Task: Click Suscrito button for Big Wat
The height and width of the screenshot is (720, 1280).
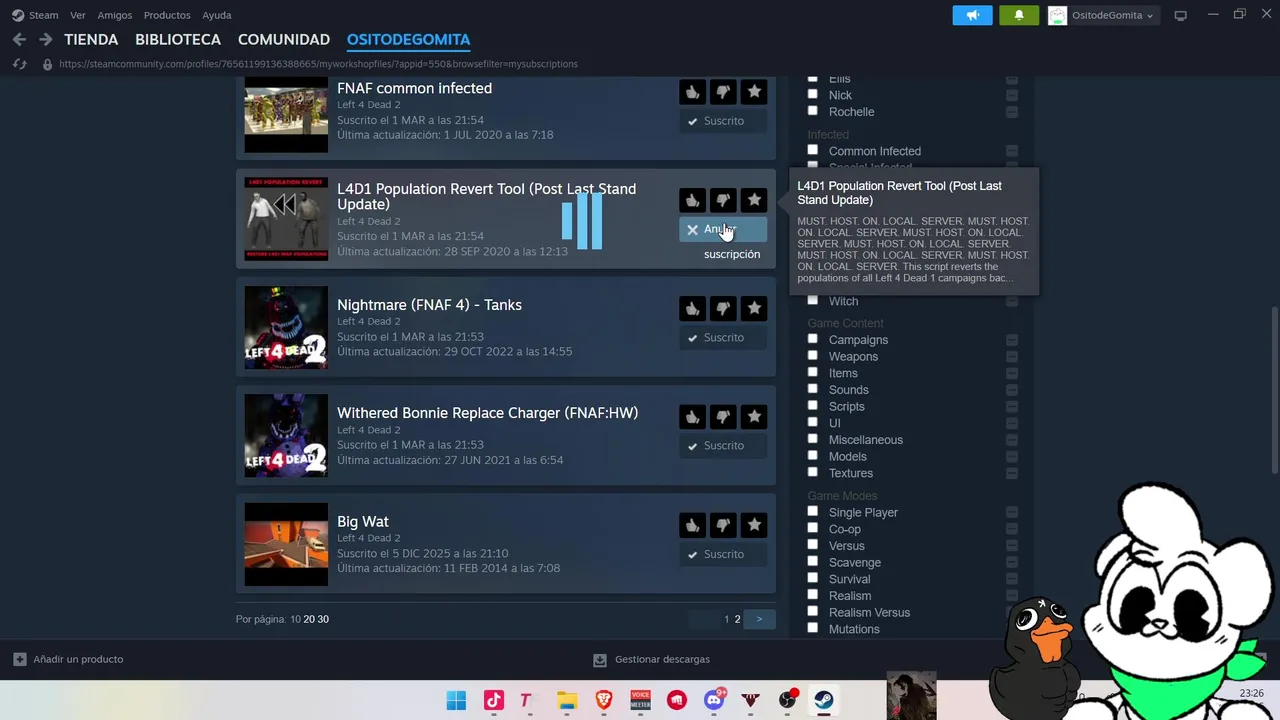Action: pos(723,554)
